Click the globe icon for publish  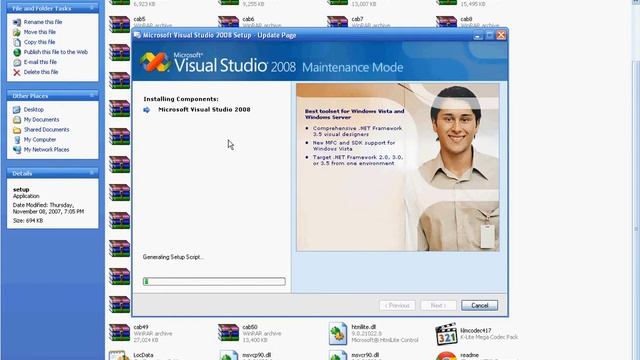pyautogui.click(x=17, y=52)
